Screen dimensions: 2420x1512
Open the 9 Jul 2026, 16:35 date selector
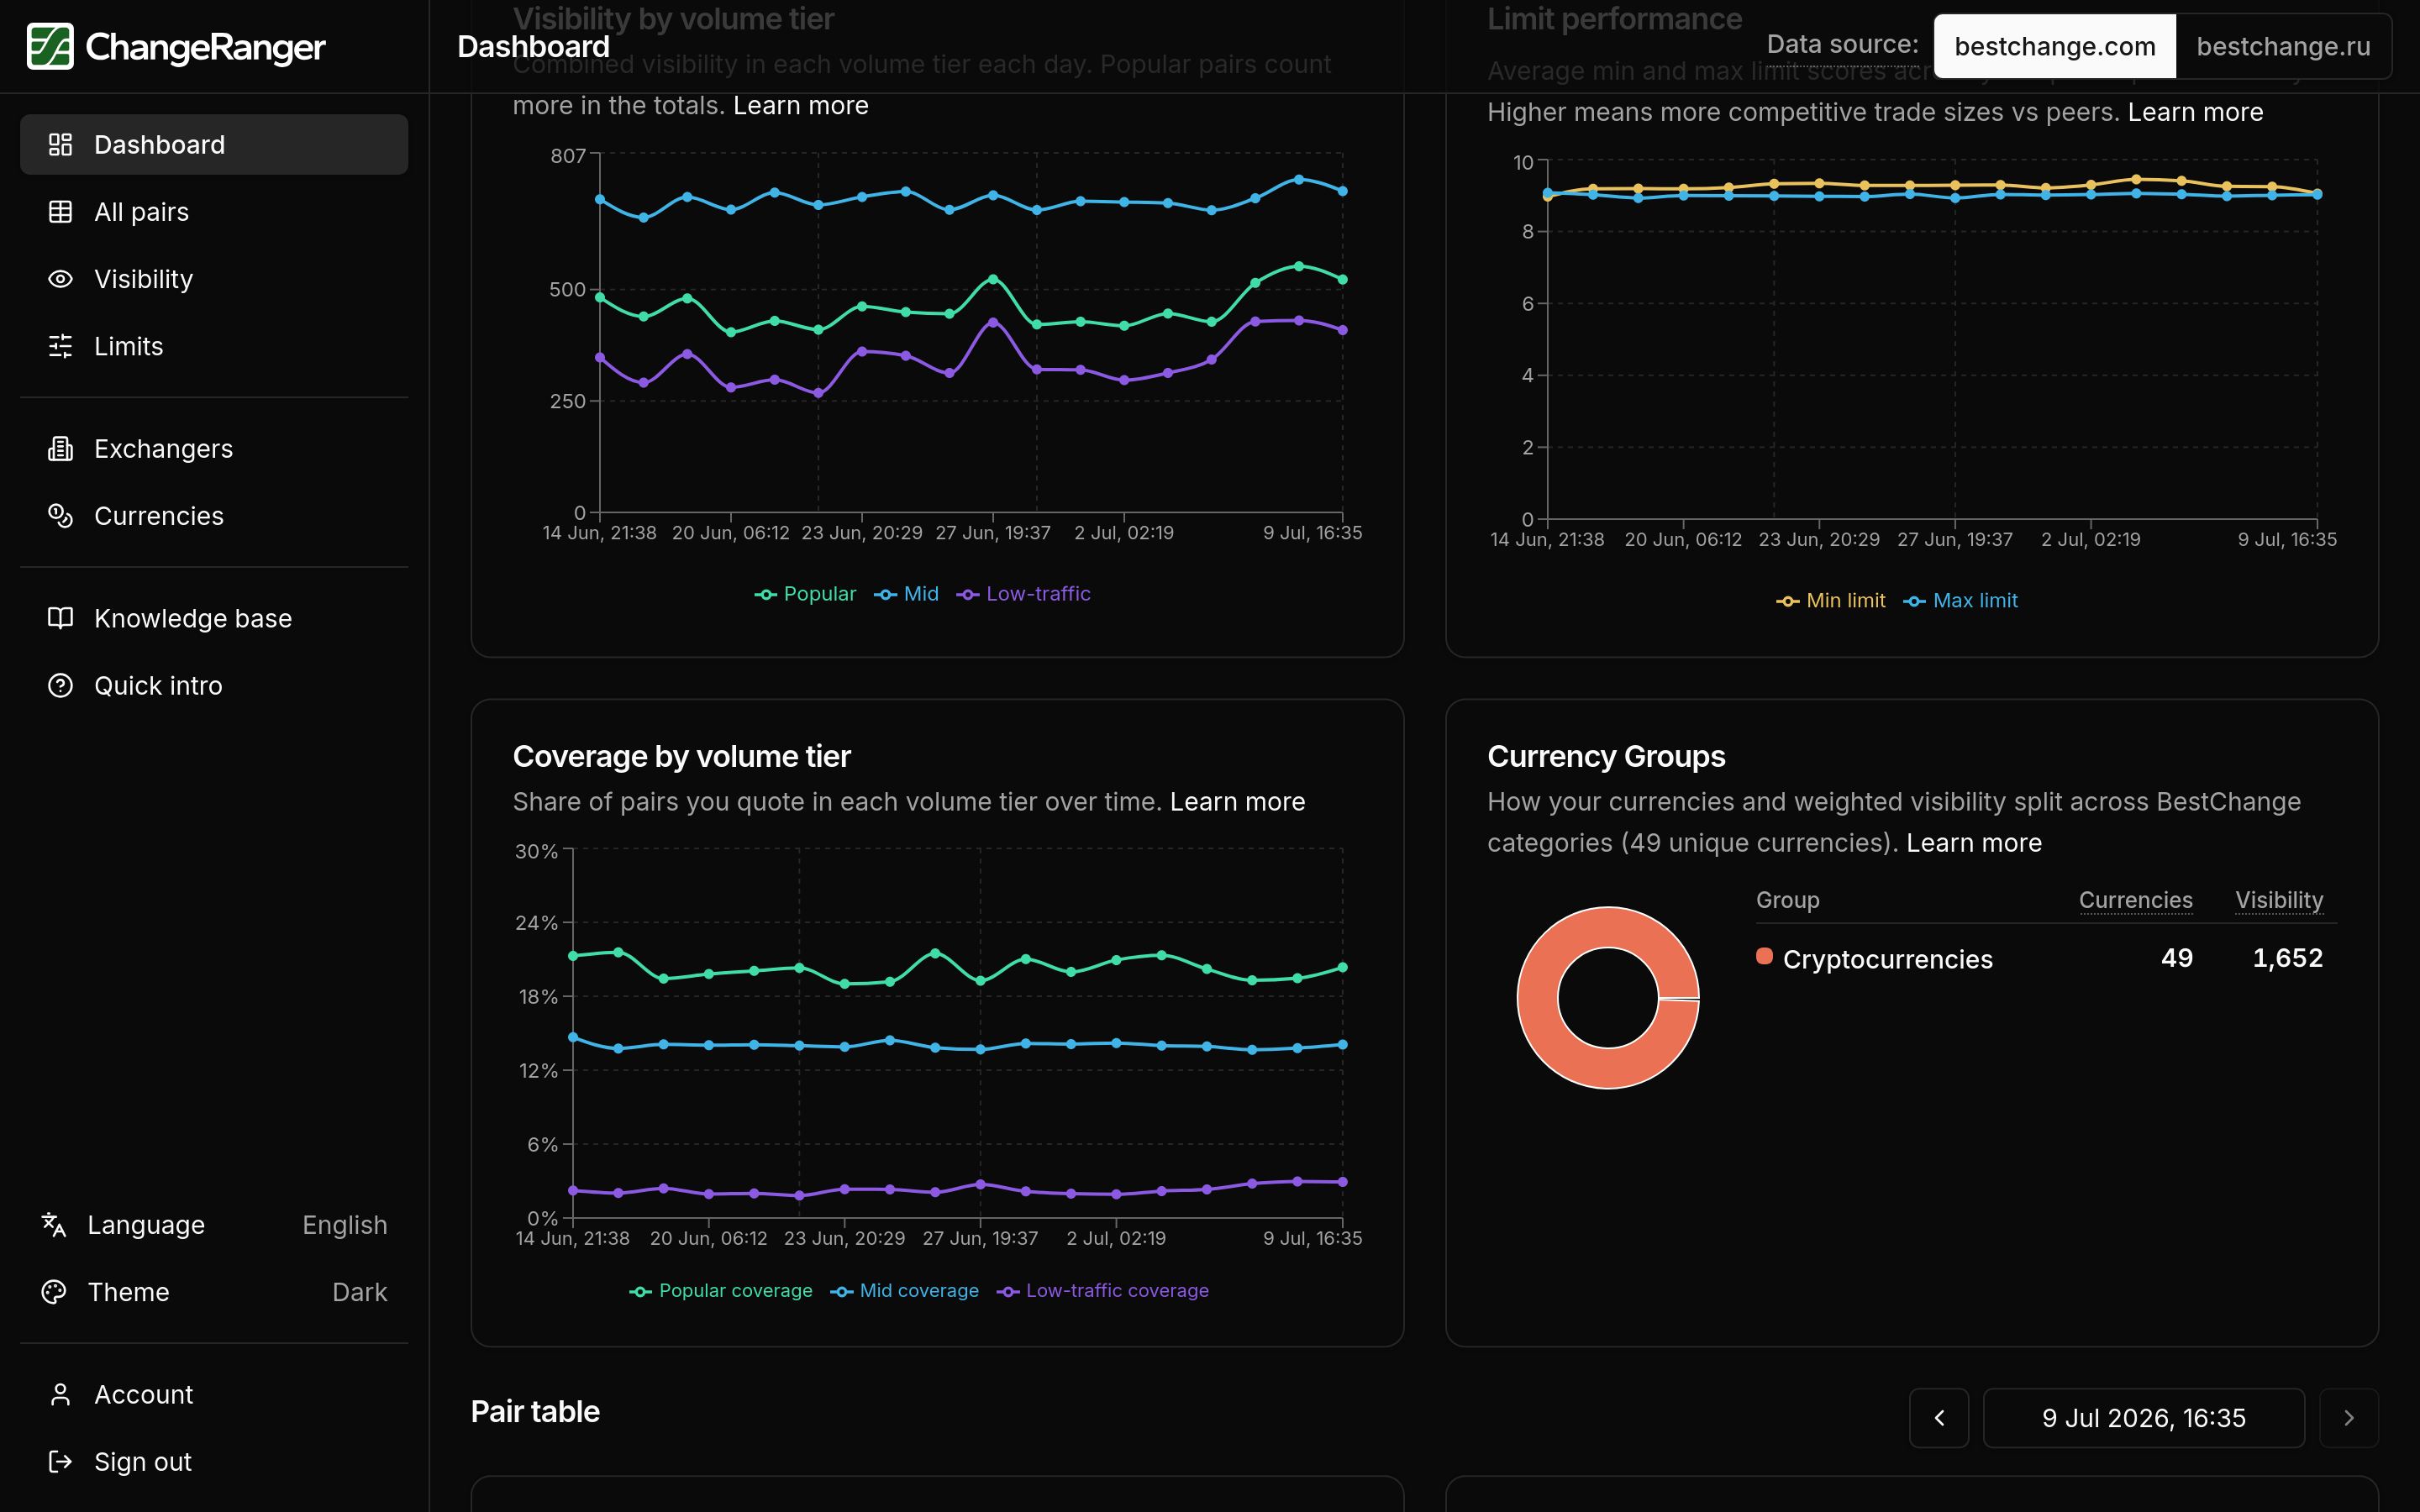(2143, 1417)
